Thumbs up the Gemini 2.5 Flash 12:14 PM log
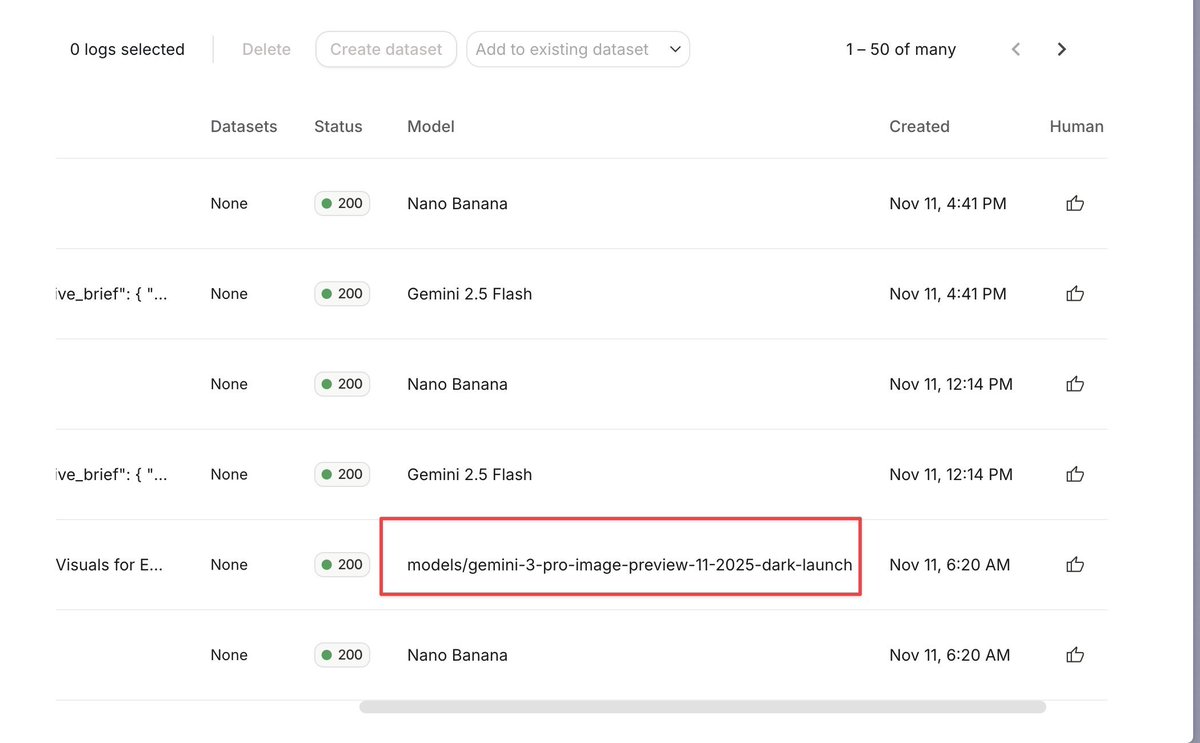This screenshot has height=743, width=1200. coord(1075,474)
